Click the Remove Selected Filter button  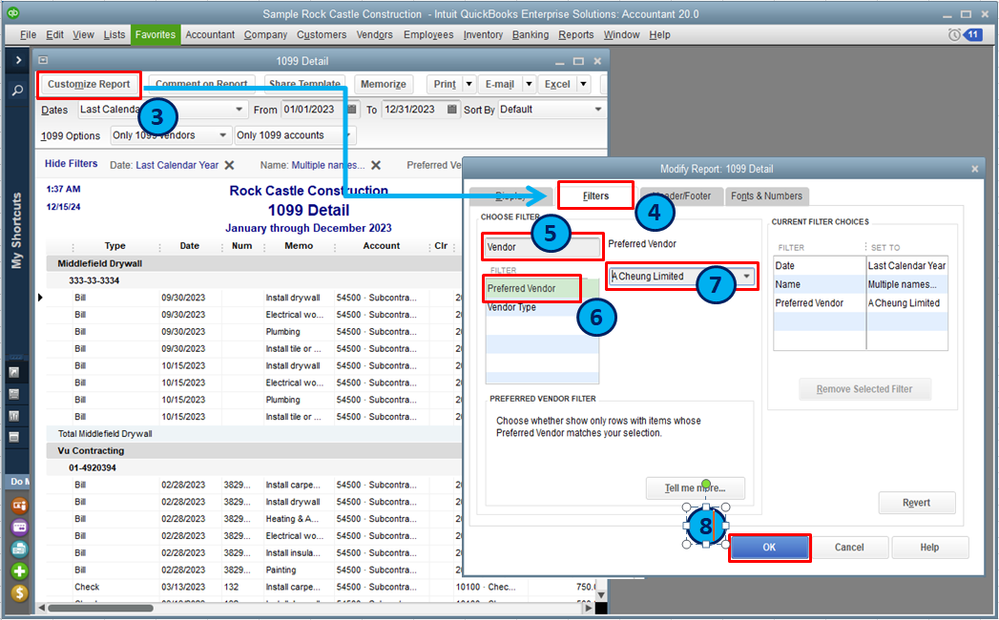(865, 389)
